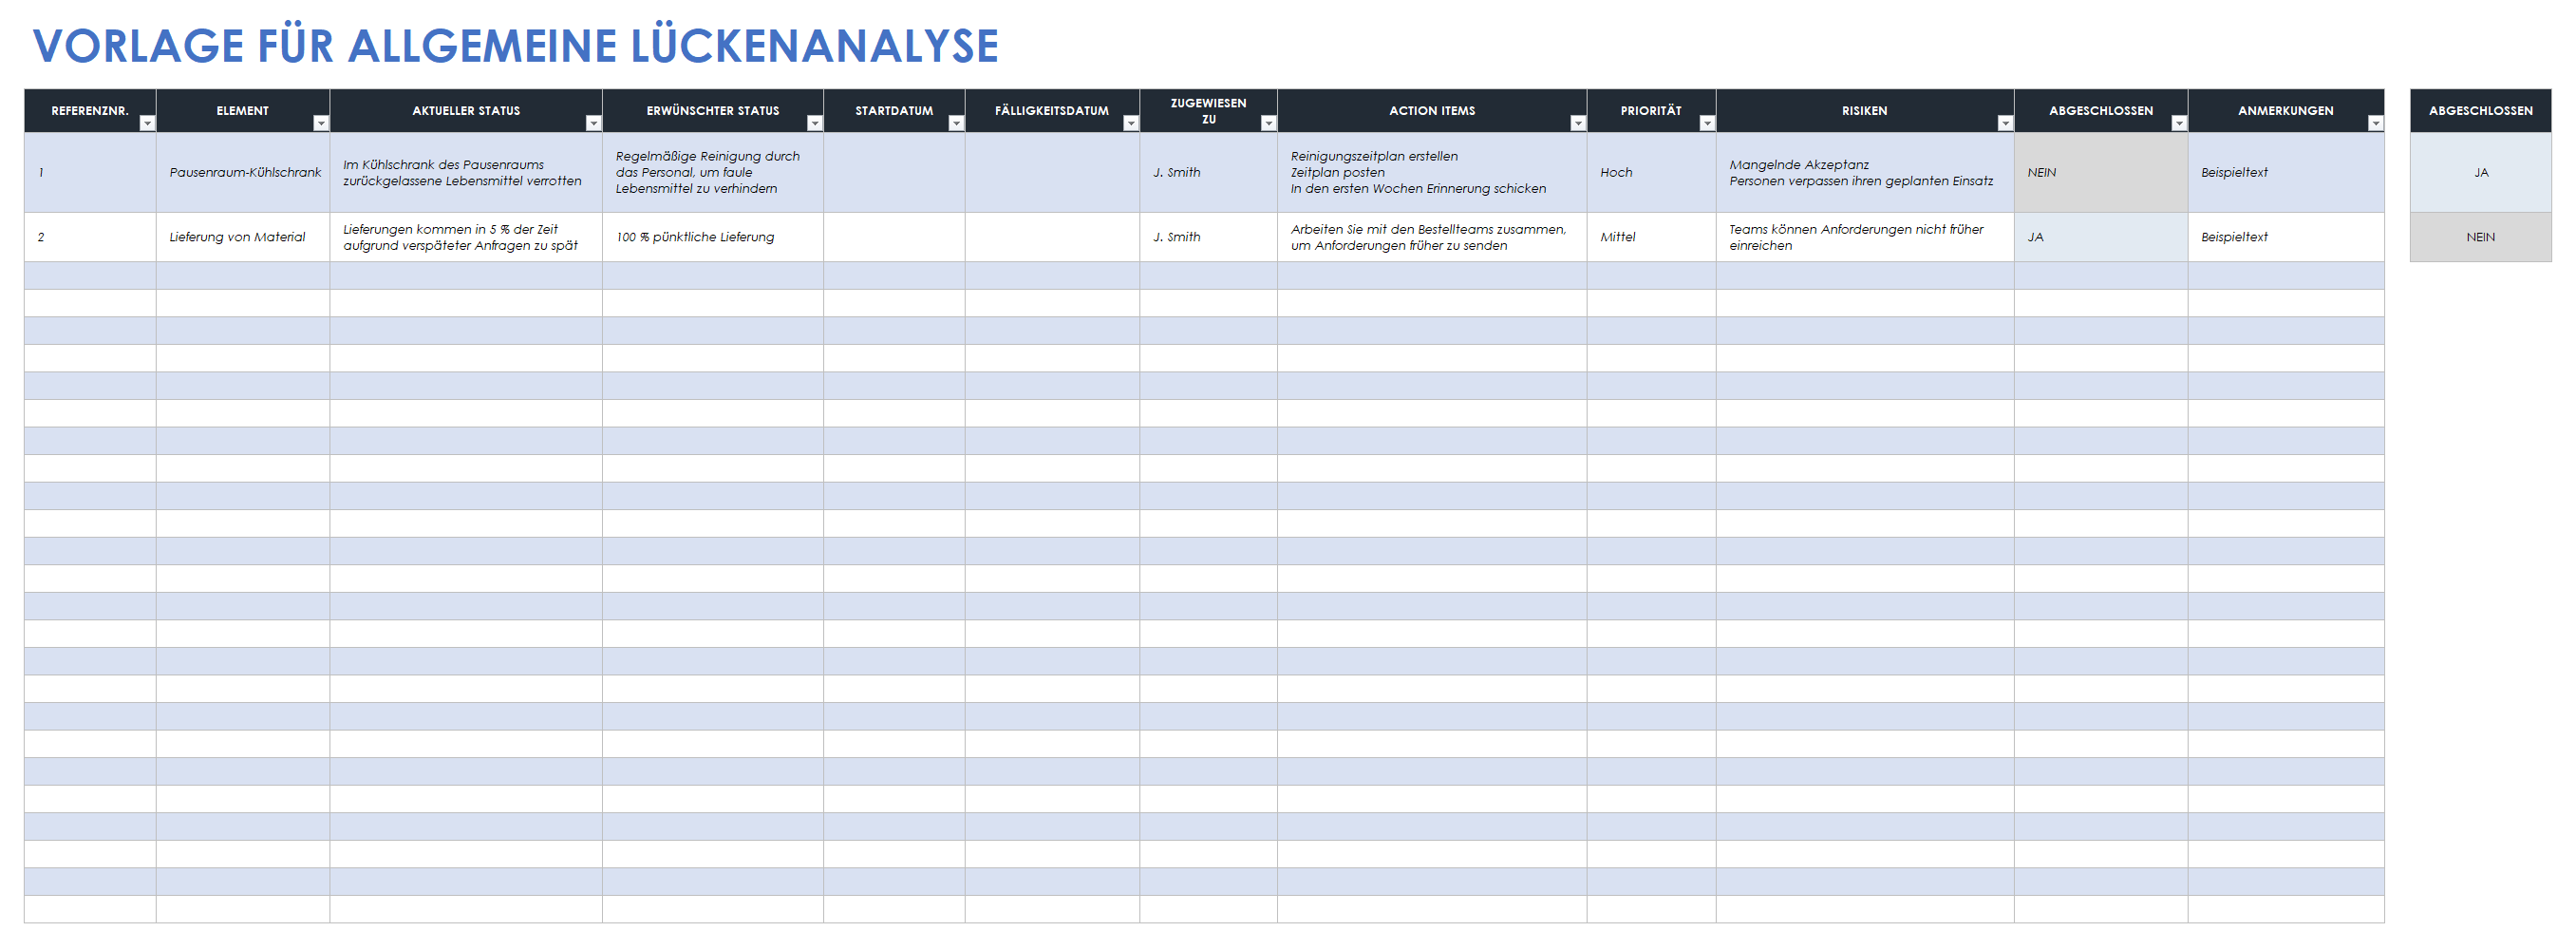Select J. Smith in the Lieferung row
The image size is (2576, 950).
[1208, 237]
